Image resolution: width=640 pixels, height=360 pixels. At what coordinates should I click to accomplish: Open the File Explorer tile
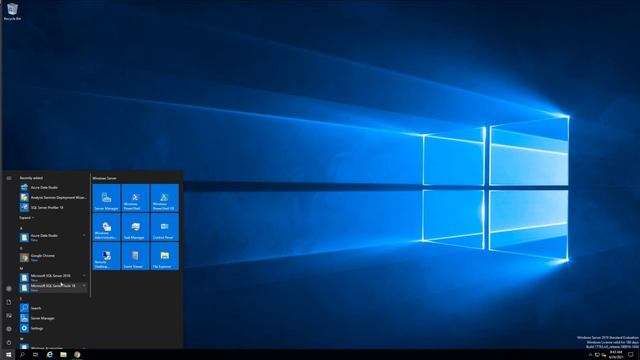[164, 256]
